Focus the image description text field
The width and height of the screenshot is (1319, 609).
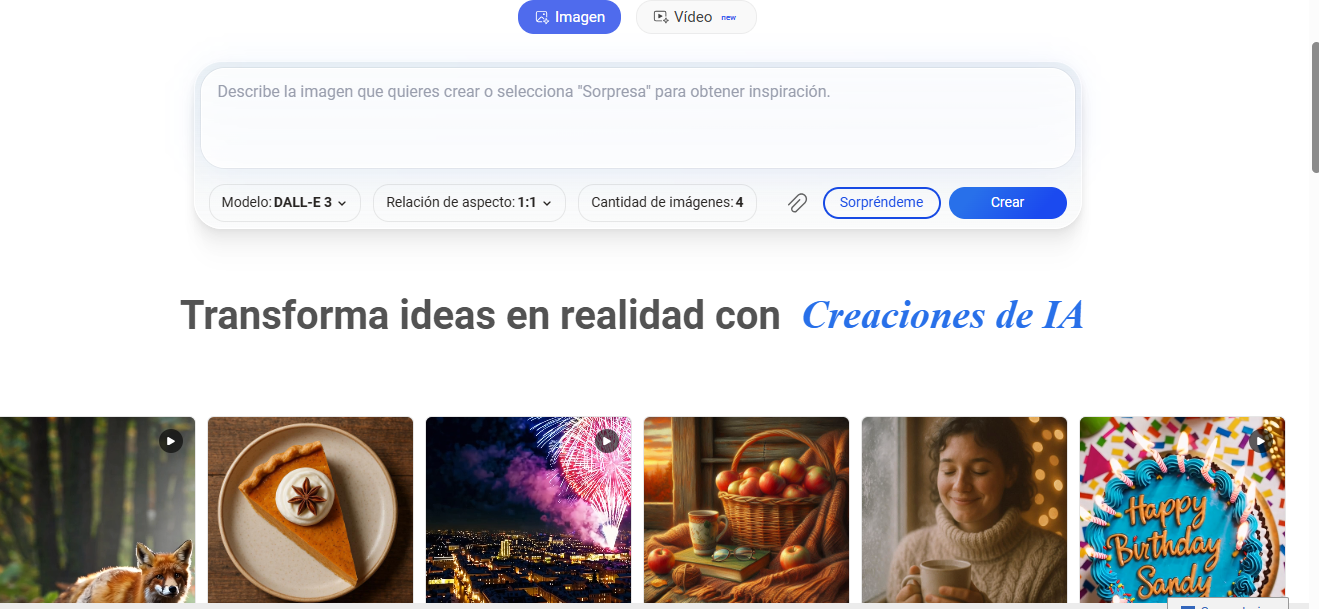pos(638,118)
